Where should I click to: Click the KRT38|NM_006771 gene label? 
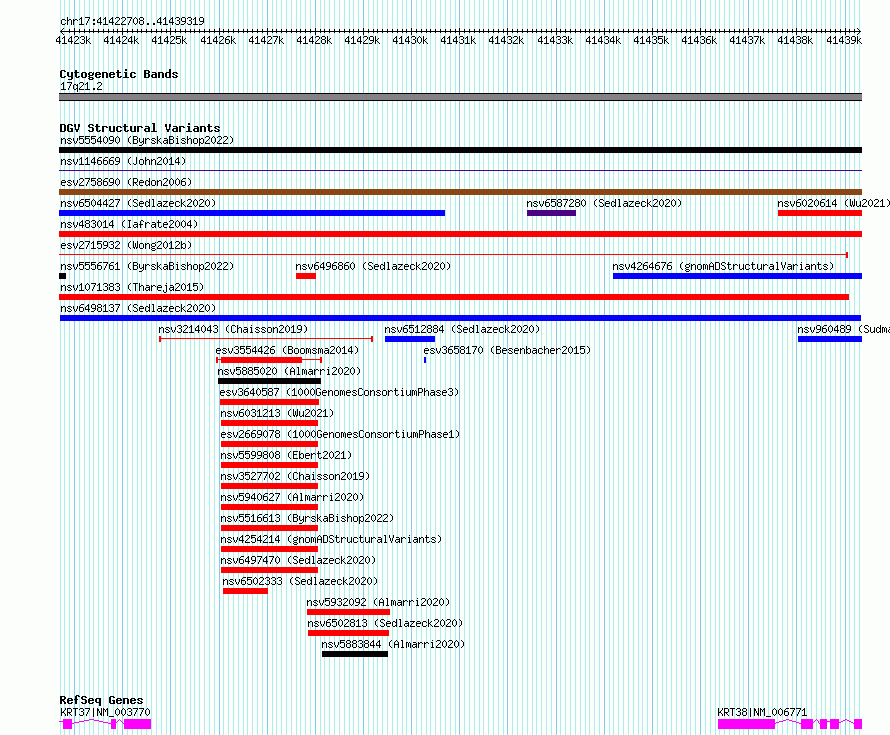click(762, 712)
